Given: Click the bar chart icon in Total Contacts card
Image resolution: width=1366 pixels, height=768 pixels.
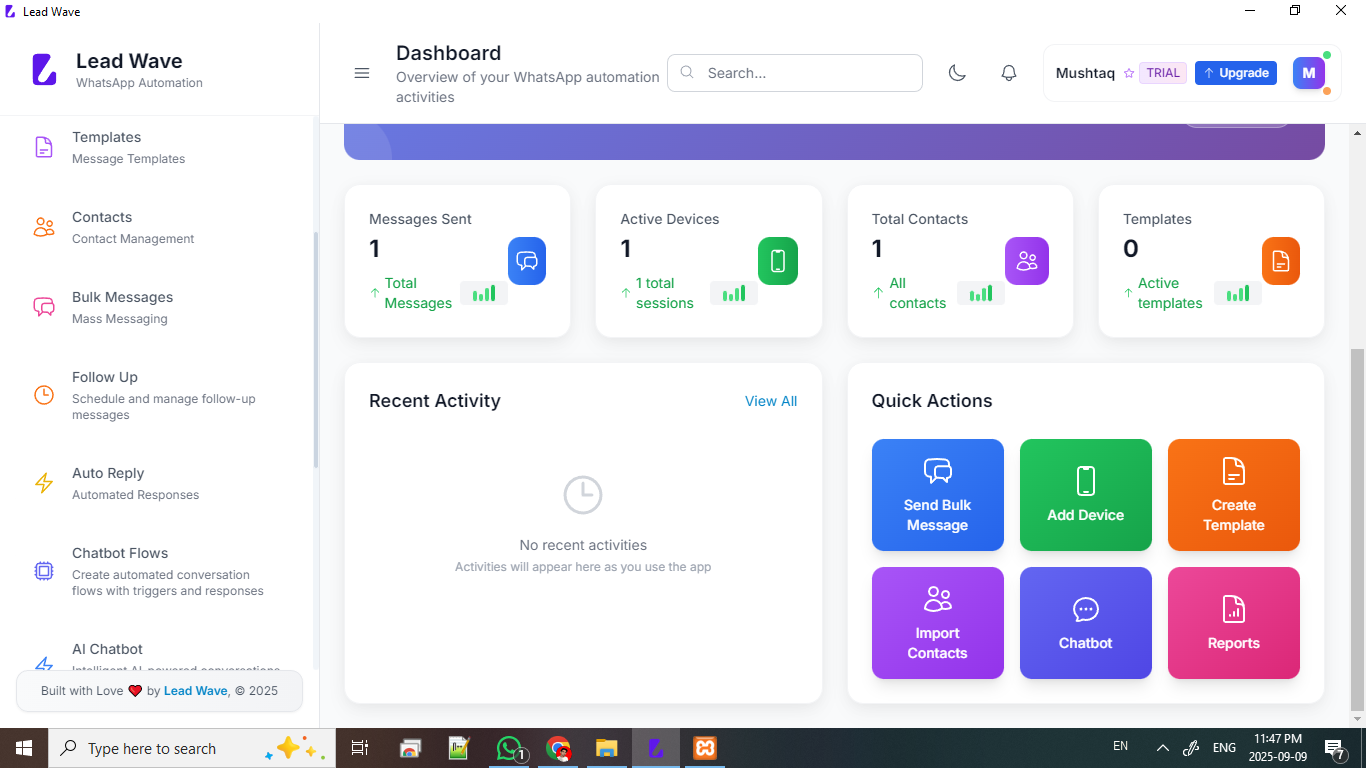Looking at the screenshot, I should click(x=981, y=293).
